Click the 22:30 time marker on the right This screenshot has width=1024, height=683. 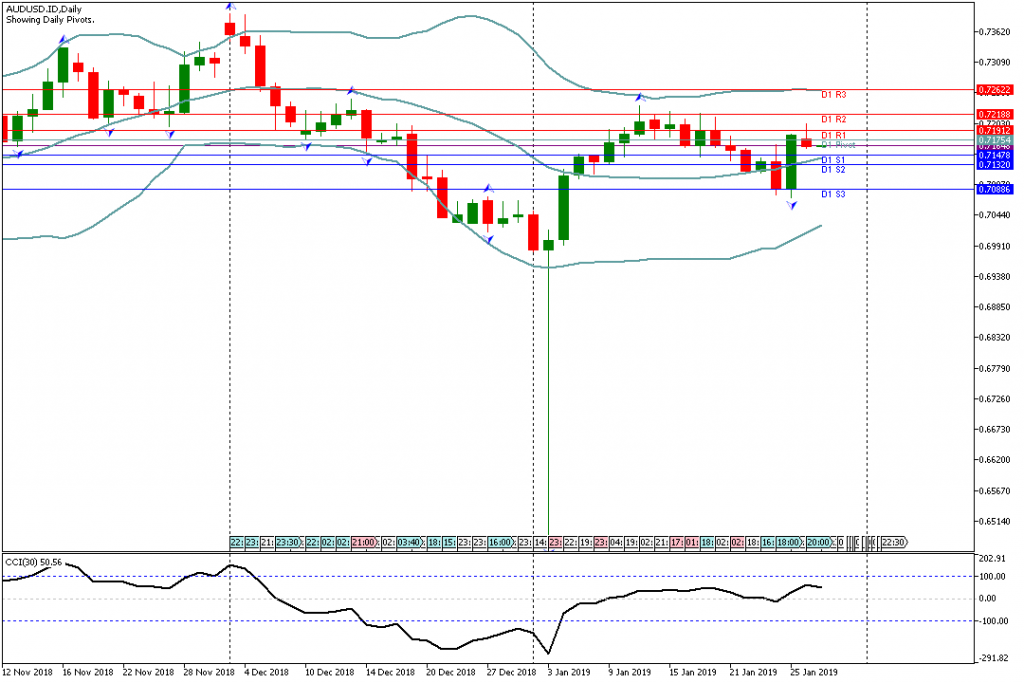click(x=893, y=542)
